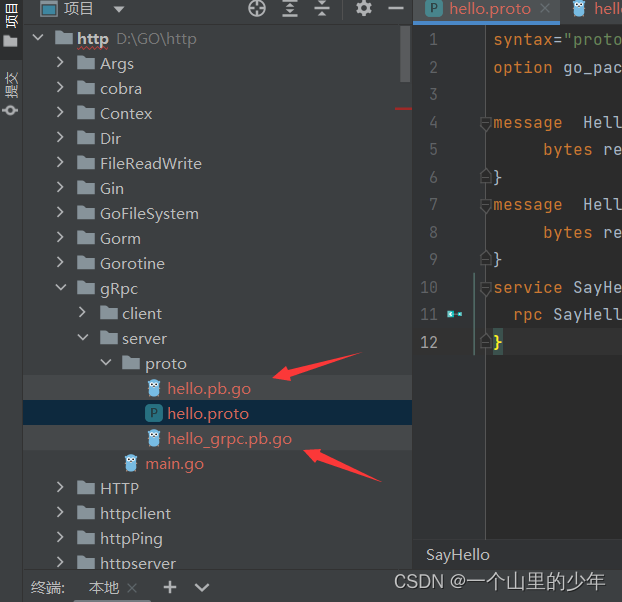
Task: Click the Collapse All toolbar icon
Action: point(322,8)
